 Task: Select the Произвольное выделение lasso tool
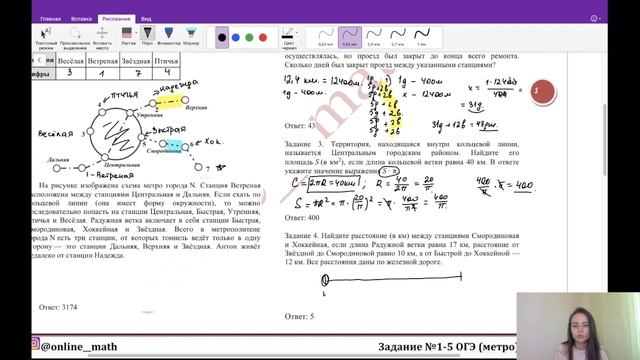coord(75,38)
